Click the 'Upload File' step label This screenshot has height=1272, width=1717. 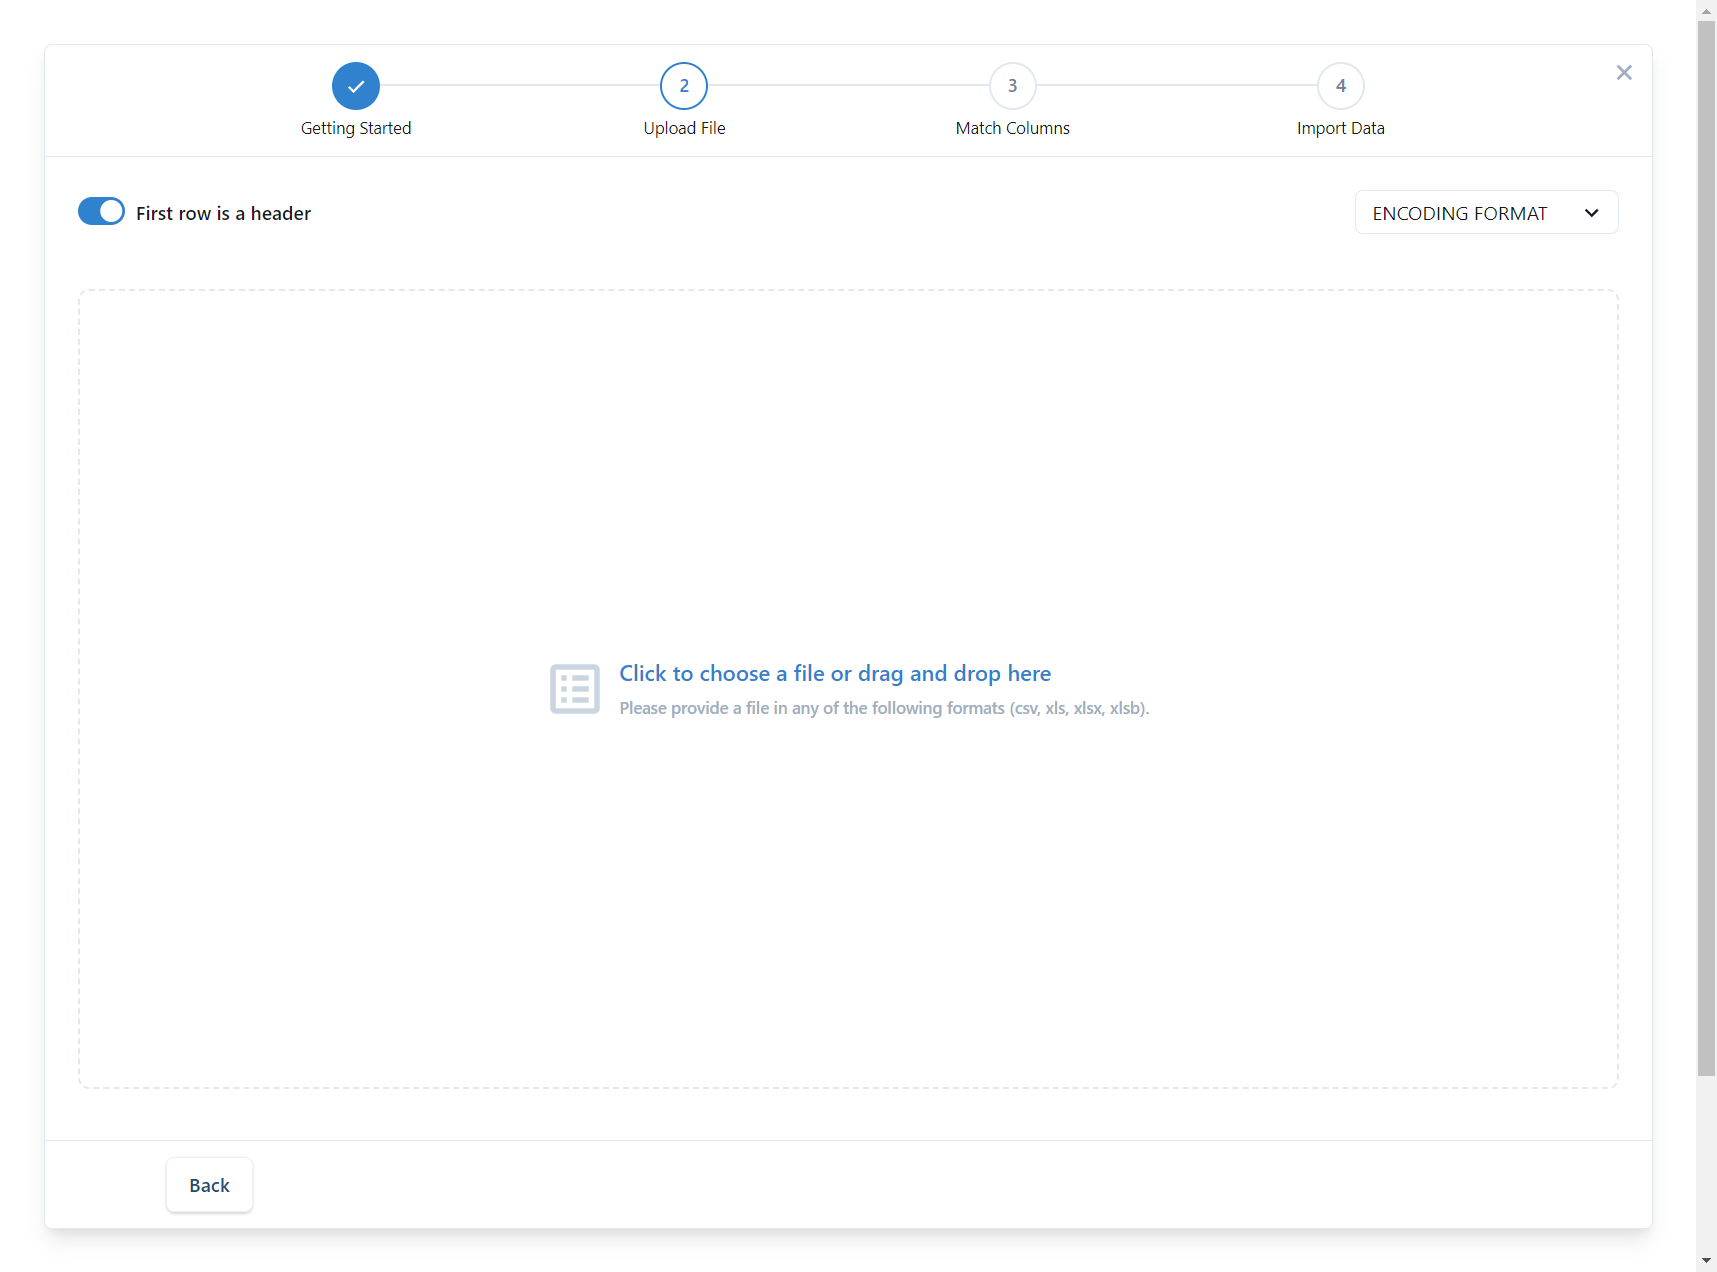coord(684,128)
